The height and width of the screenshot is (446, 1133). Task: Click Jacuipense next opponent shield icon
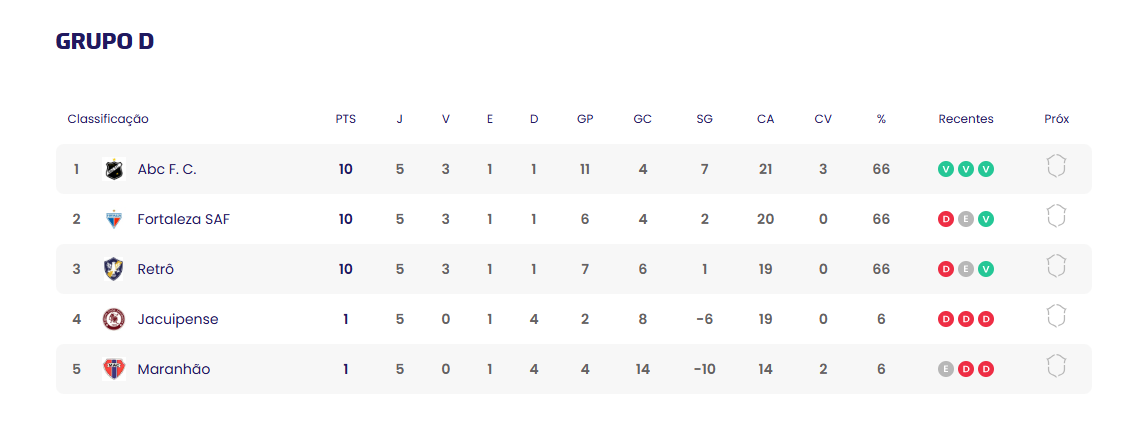tap(1056, 316)
